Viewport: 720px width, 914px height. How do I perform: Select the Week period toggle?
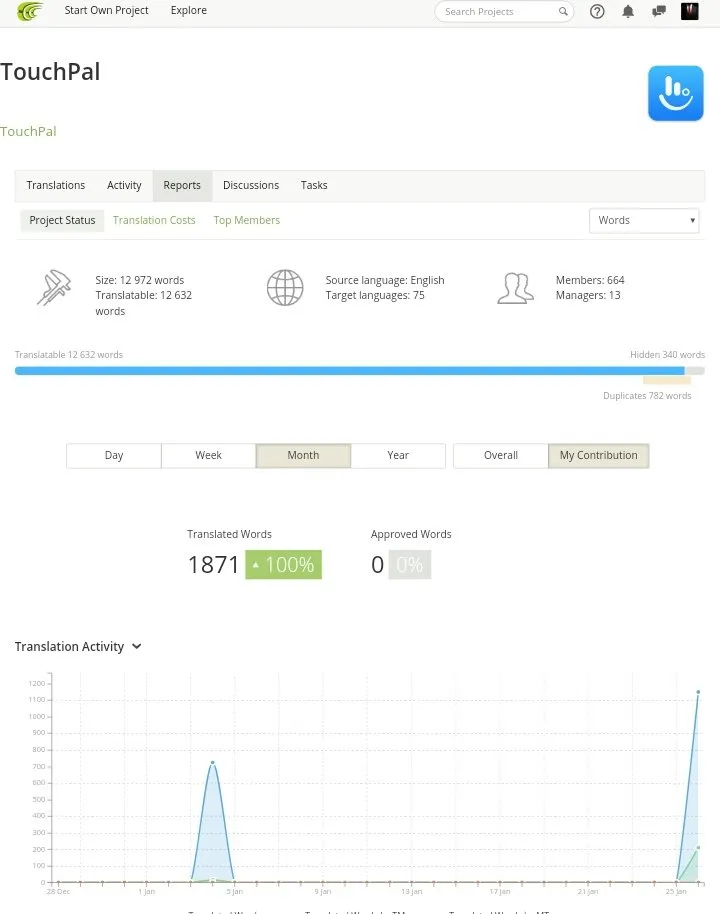click(x=208, y=455)
